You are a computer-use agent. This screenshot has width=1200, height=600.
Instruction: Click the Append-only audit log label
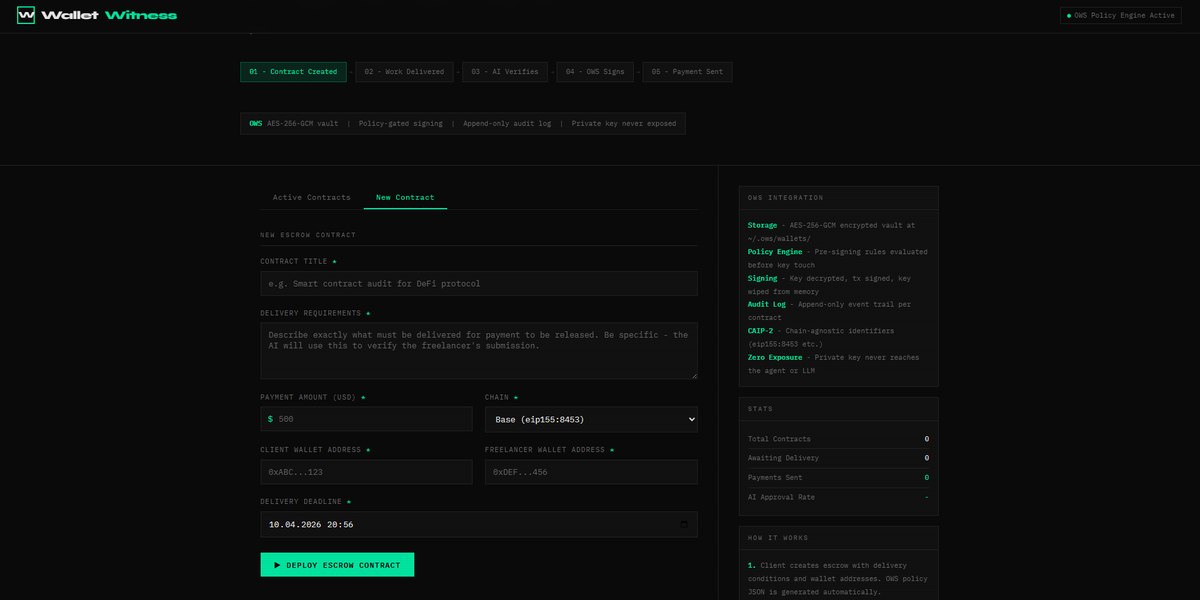coord(507,124)
